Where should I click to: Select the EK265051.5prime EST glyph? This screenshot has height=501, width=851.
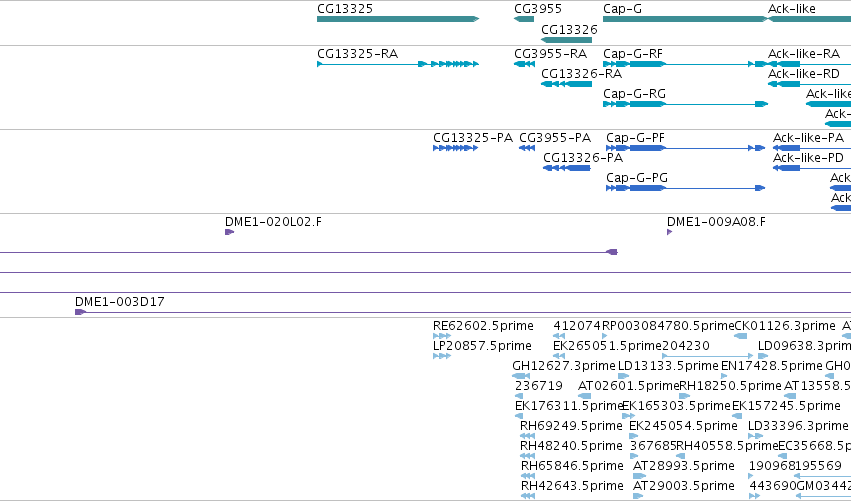point(559,356)
